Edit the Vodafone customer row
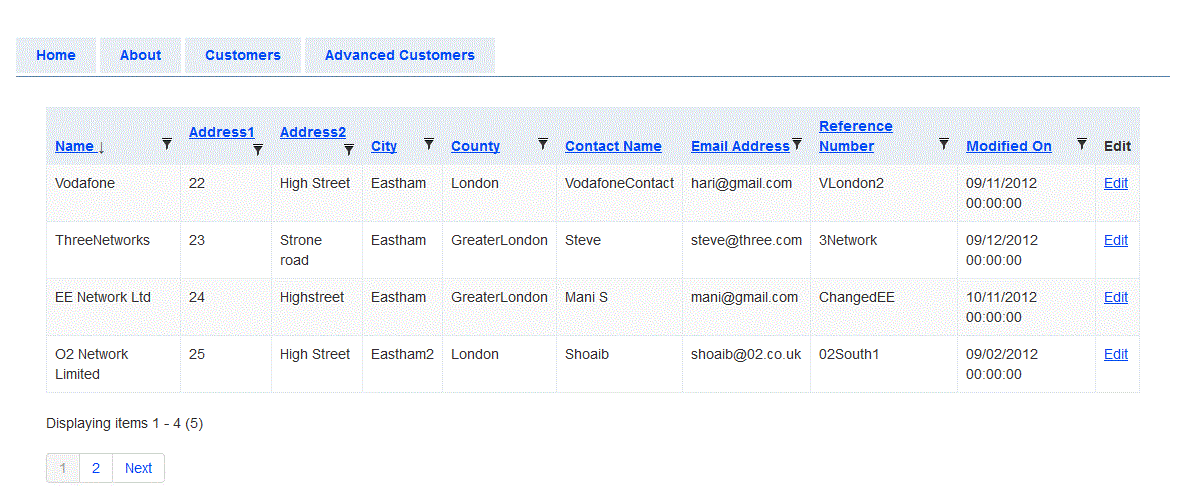The height and width of the screenshot is (496, 1178). coord(1116,184)
